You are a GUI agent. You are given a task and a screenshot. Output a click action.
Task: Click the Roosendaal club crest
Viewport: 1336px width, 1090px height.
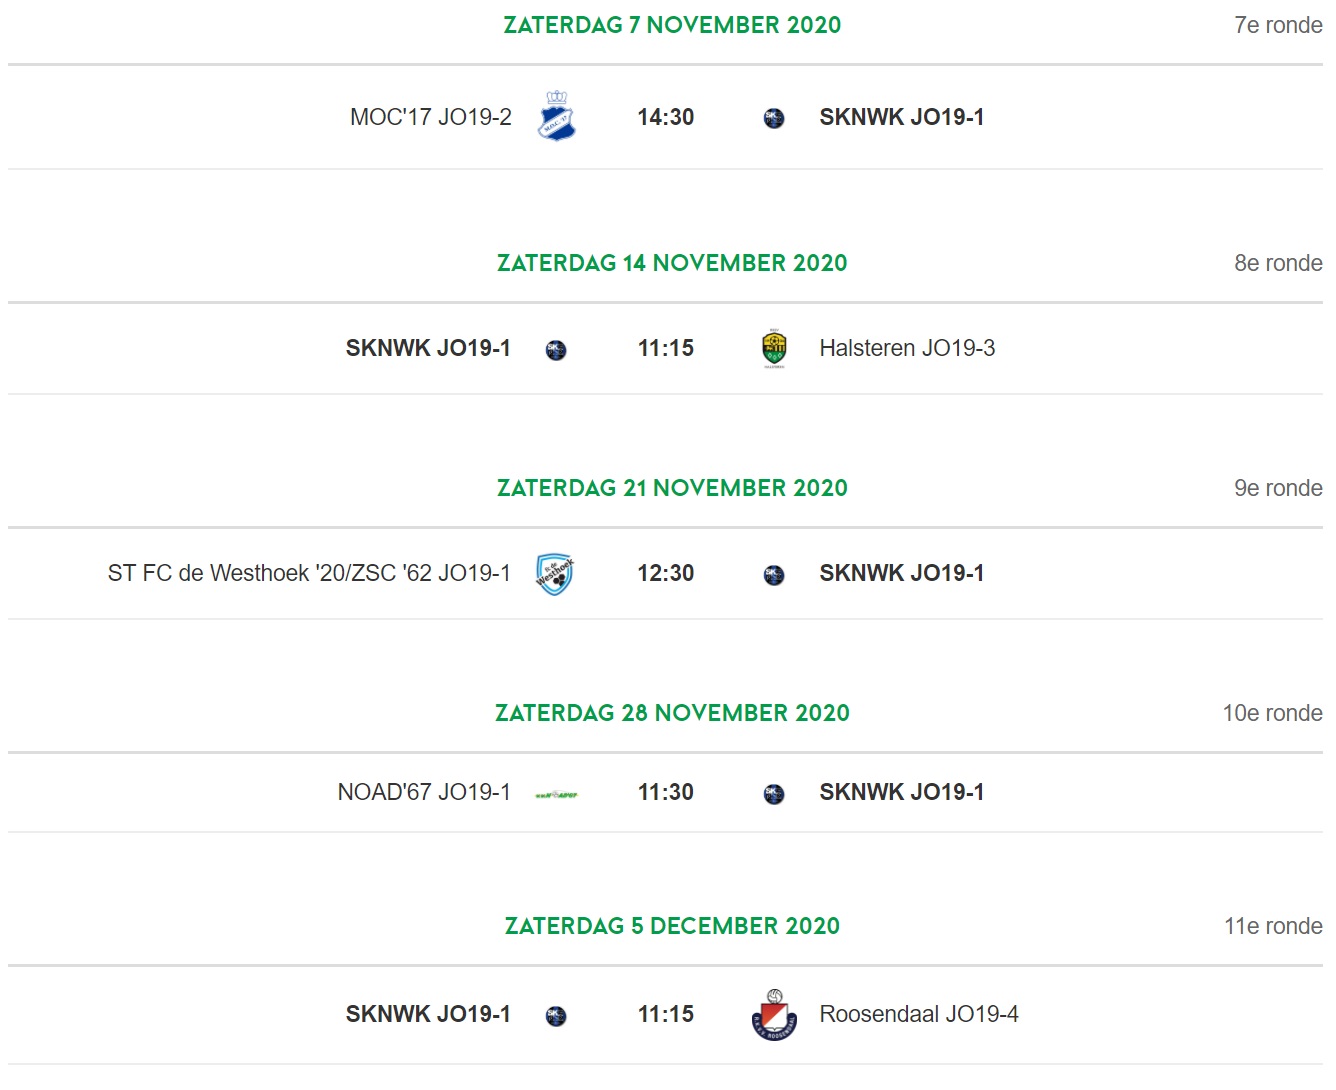[x=774, y=1015]
